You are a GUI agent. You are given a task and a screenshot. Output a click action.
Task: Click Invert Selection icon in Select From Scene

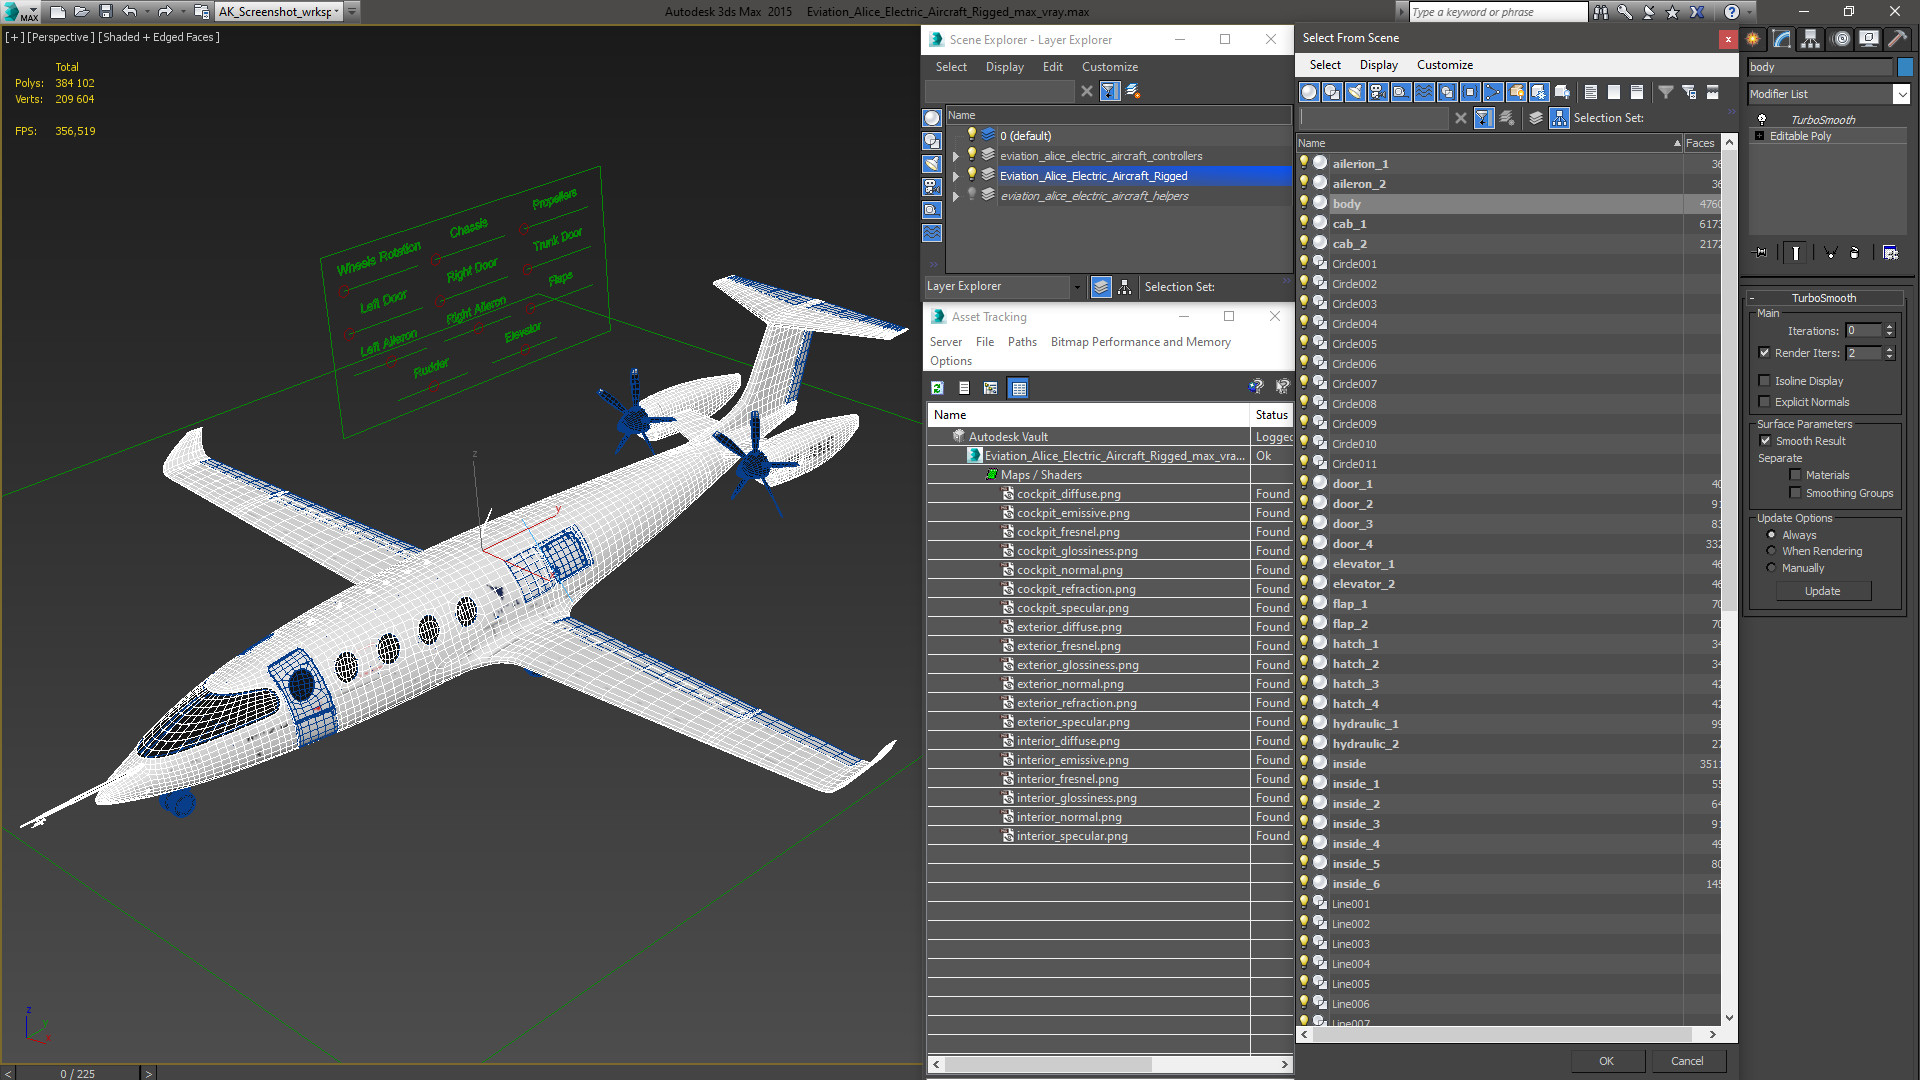pos(1637,92)
